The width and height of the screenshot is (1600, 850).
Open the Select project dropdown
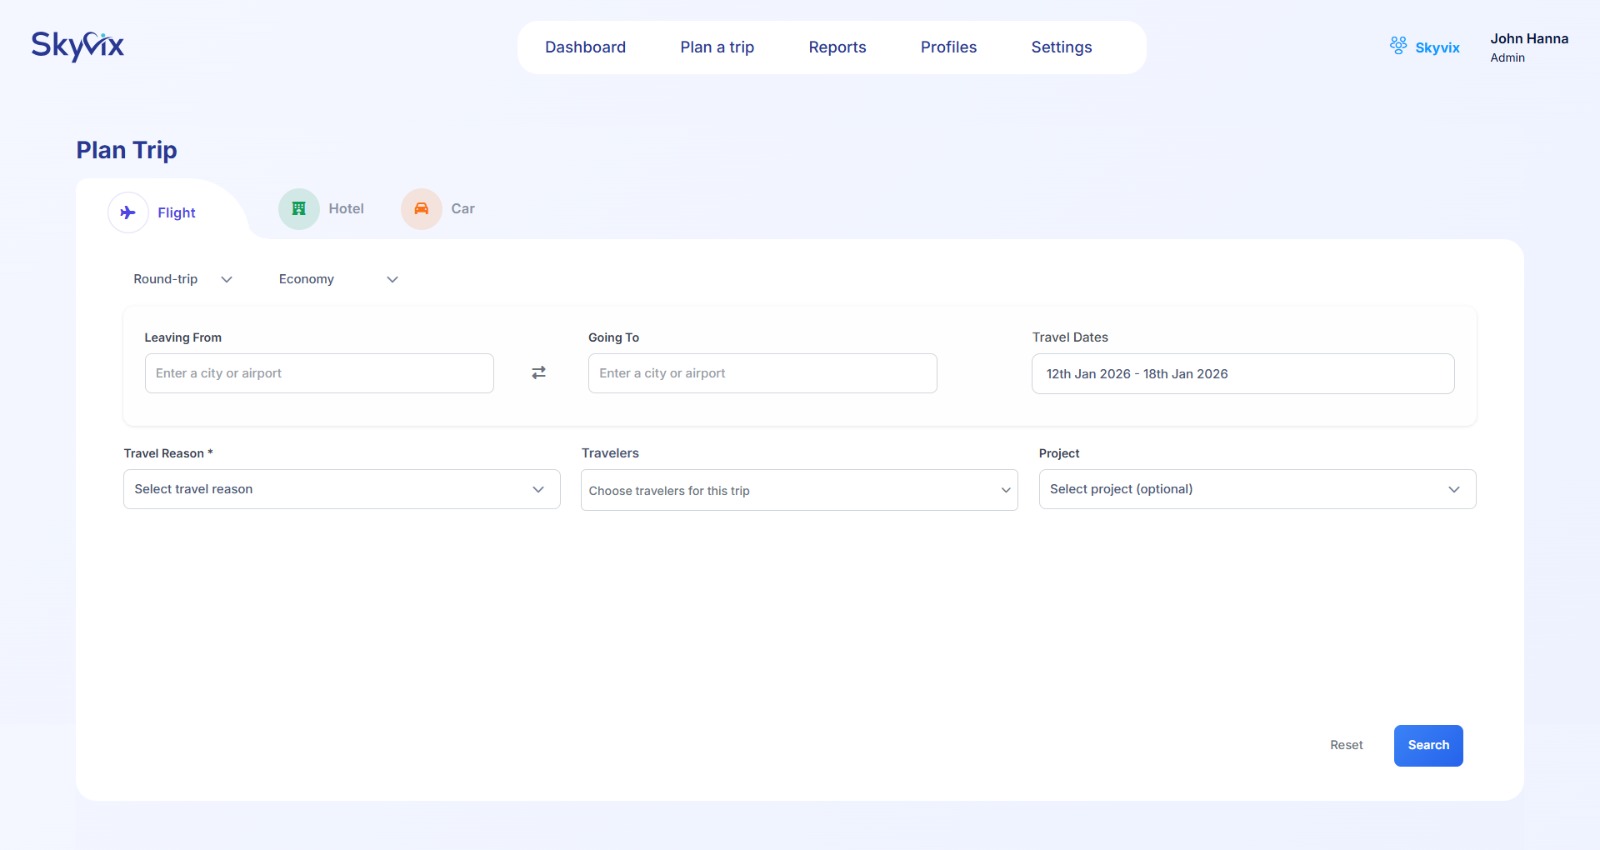pos(1257,489)
